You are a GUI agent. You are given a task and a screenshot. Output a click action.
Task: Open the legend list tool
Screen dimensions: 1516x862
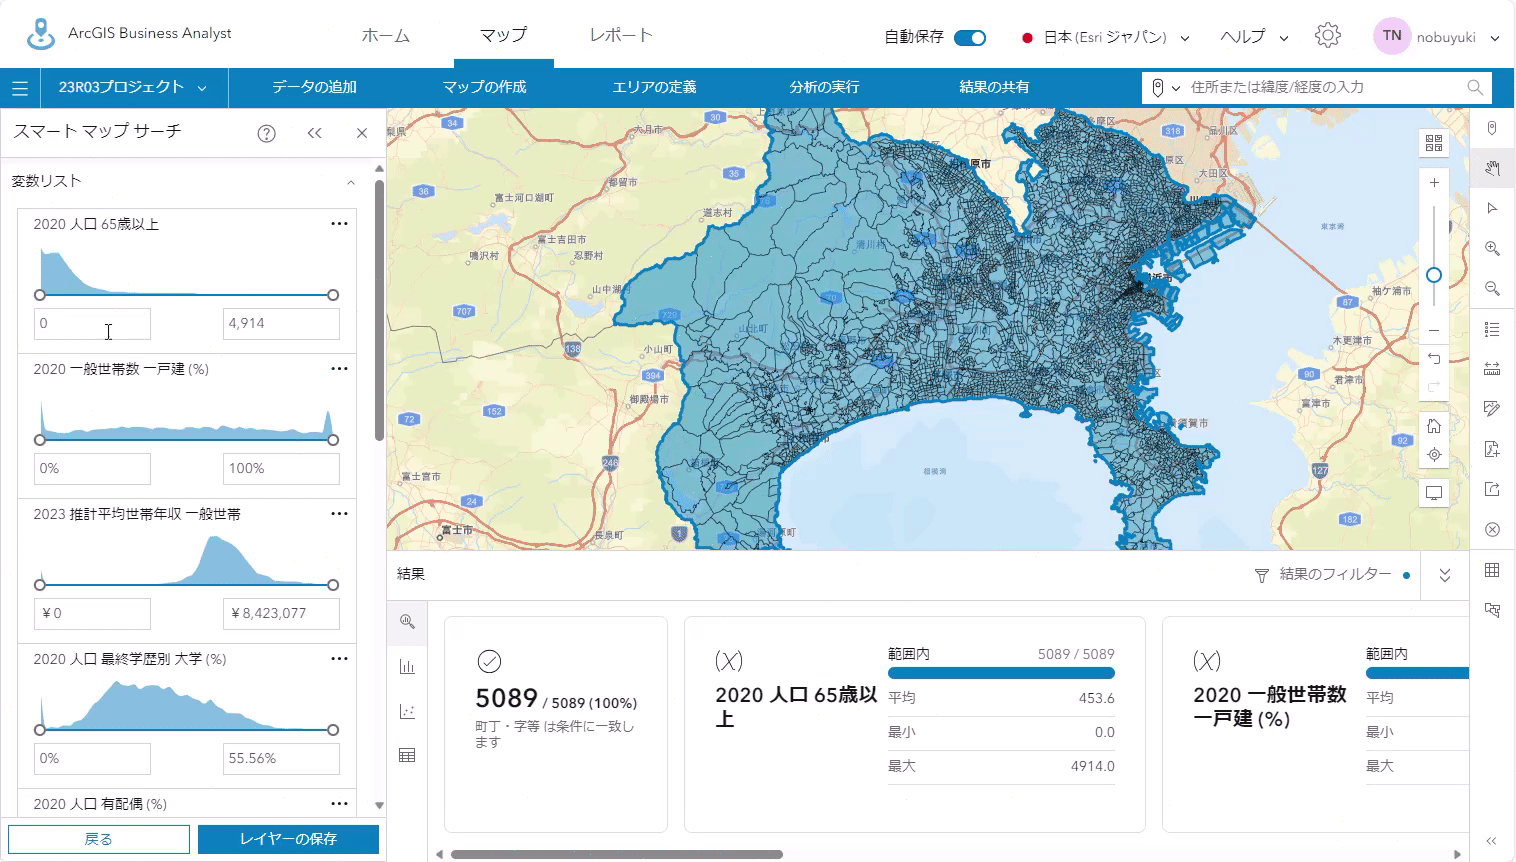(x=1492, y=329)
